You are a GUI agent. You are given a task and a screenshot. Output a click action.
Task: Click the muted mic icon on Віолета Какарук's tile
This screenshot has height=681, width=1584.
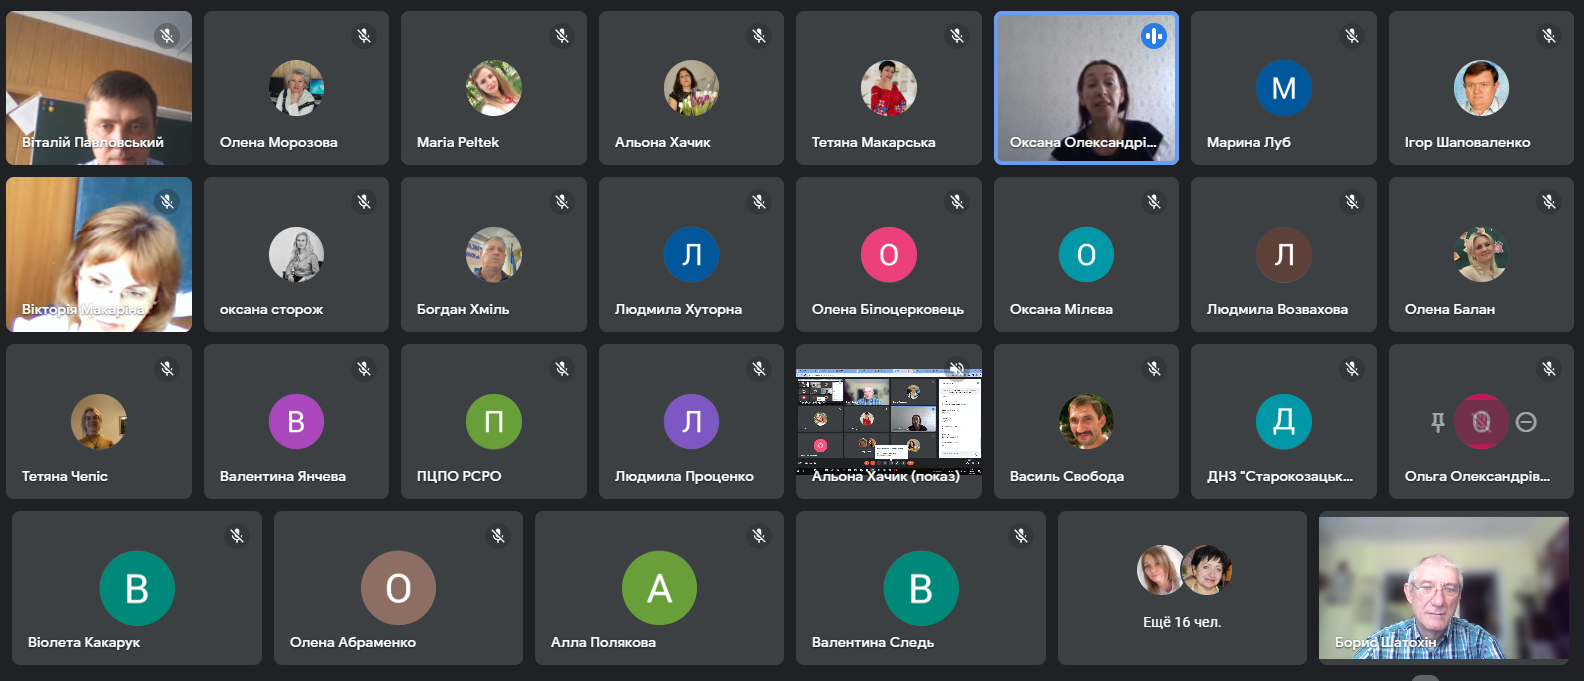(x=237, y=536)
